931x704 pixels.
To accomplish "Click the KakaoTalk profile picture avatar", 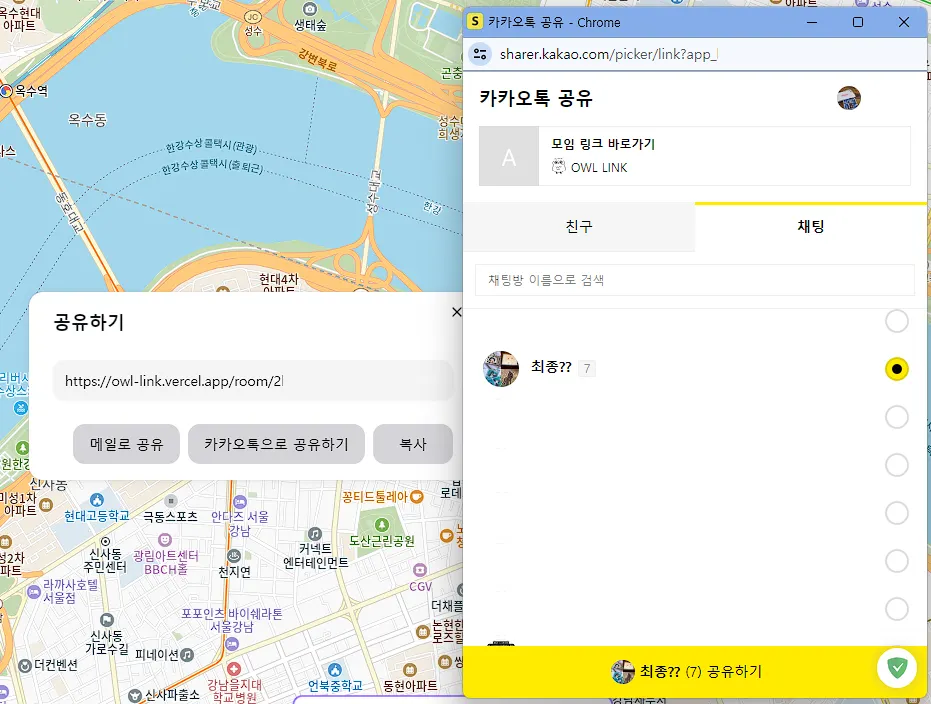I will (848, 98).
